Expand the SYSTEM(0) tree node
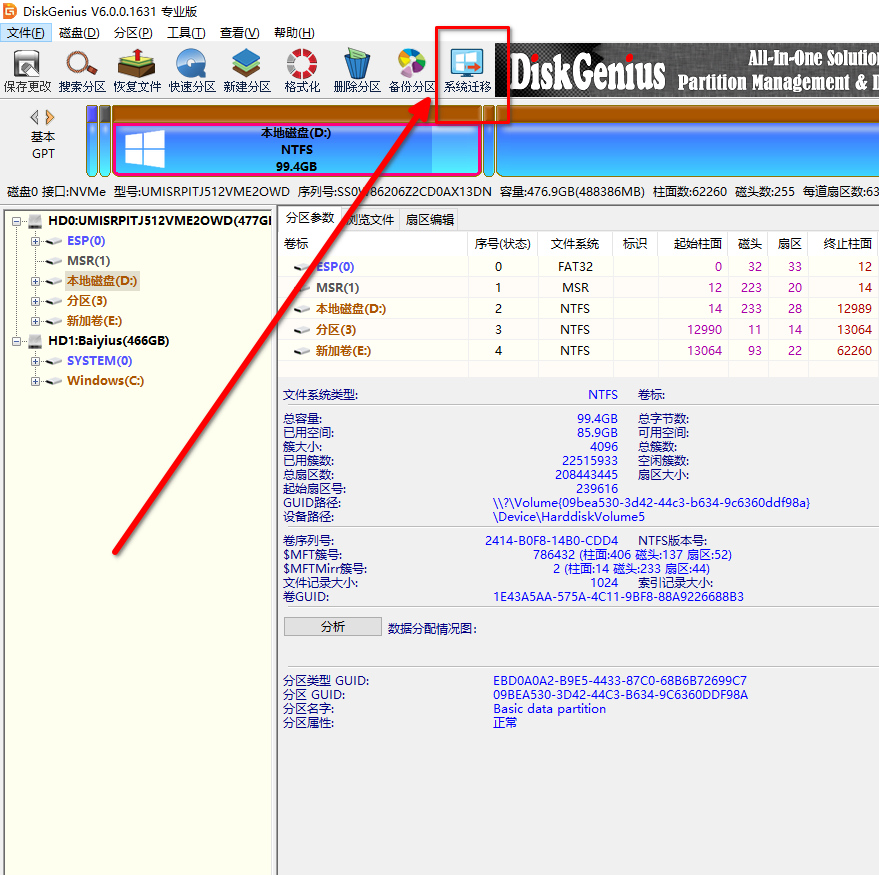The height and width of the screenshot is (875, 879). point(35,362)
